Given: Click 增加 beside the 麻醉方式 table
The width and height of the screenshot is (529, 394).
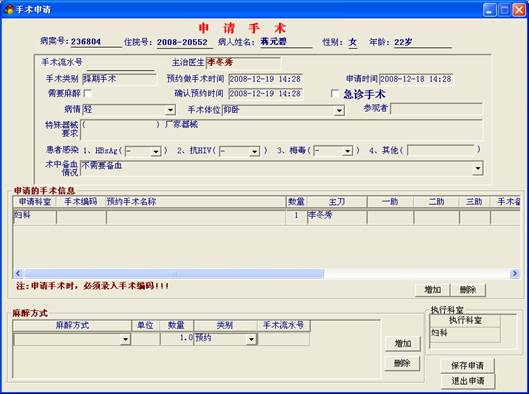Looking at the screenshot, I should click(x=403, y=344).
